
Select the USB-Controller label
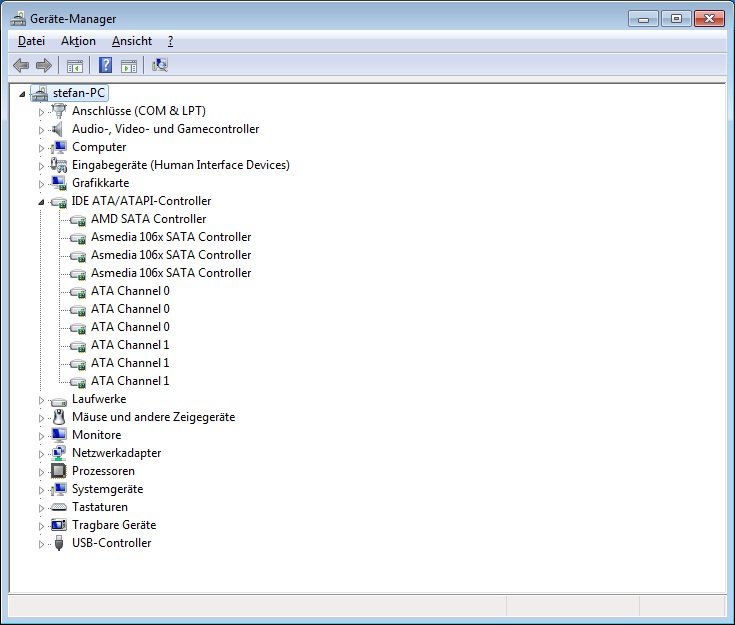pyautogui.click(x=112, y=543)
